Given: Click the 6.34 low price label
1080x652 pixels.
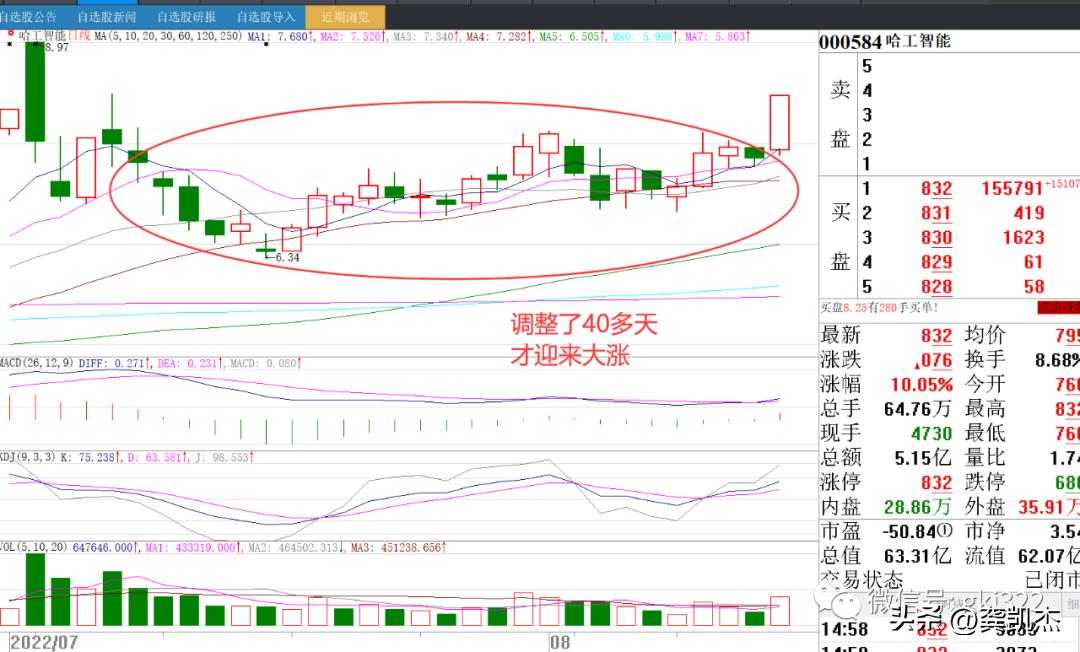Looking at the screenshot, I should (x=287, y=257).
